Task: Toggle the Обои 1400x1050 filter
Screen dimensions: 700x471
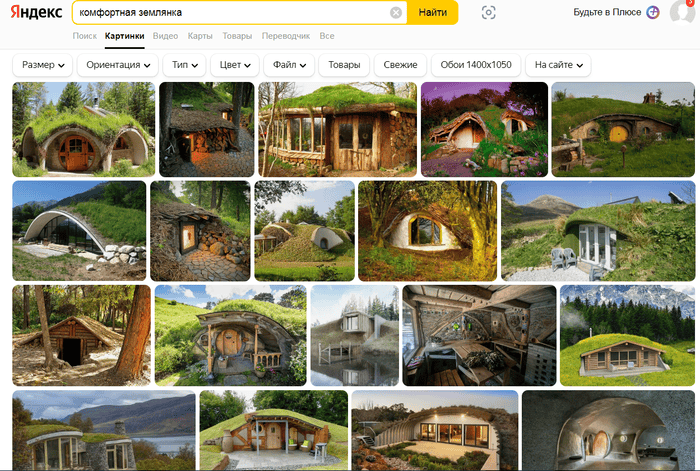Action: point(476,65)
